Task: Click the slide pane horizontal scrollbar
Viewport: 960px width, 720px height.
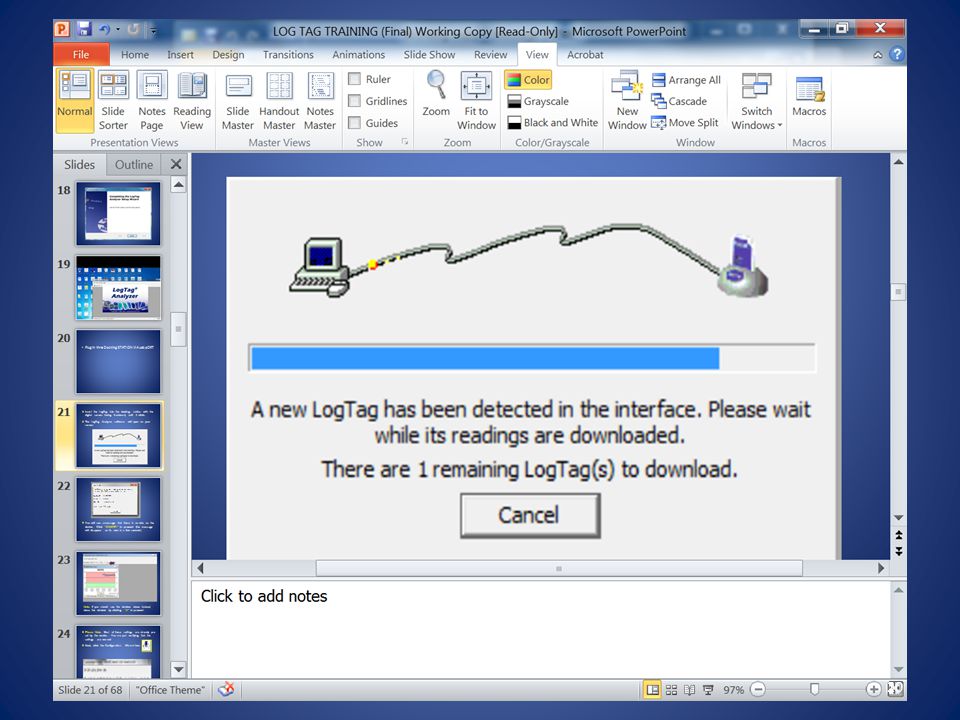Action: click(x=558, y=568)
